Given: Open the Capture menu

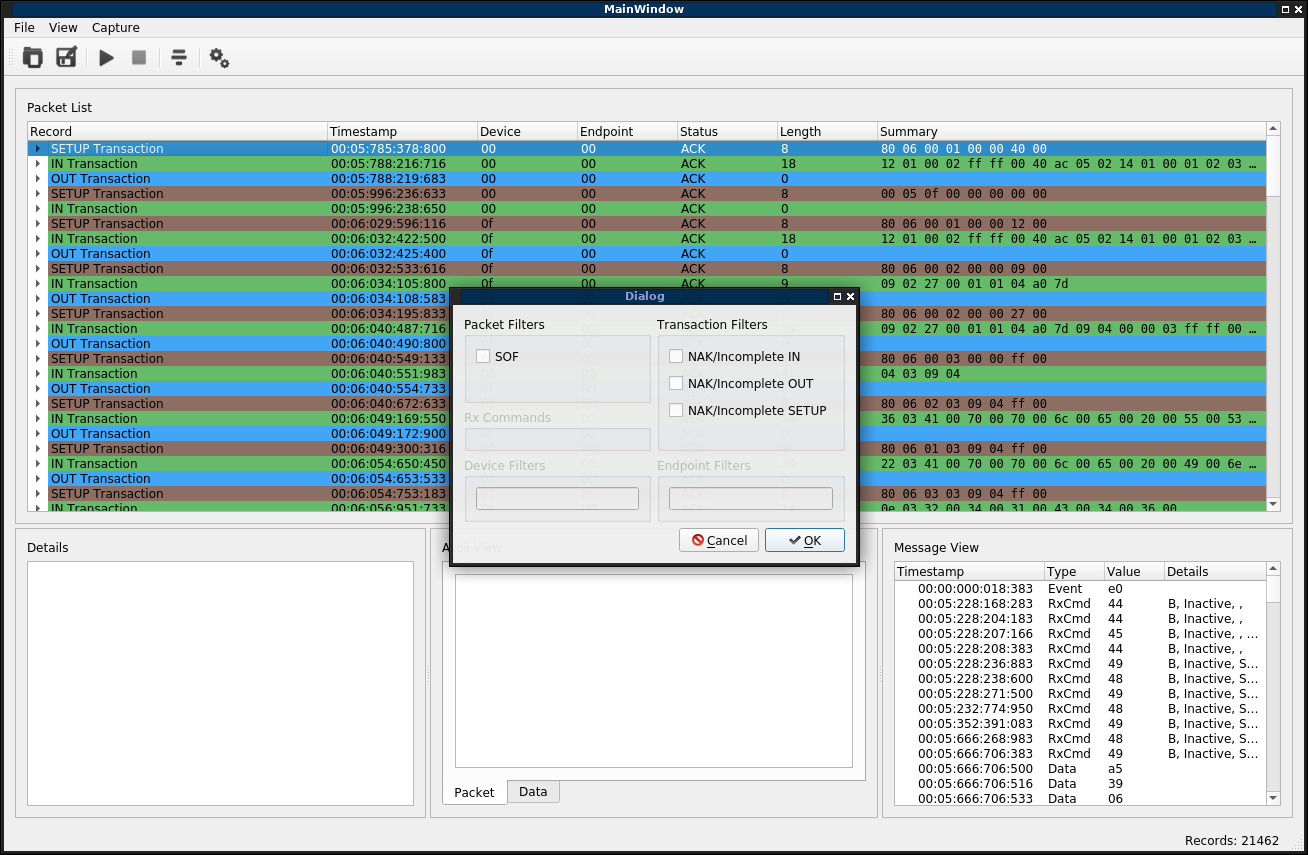Looking at the screenshot, I should coord(116,28).
